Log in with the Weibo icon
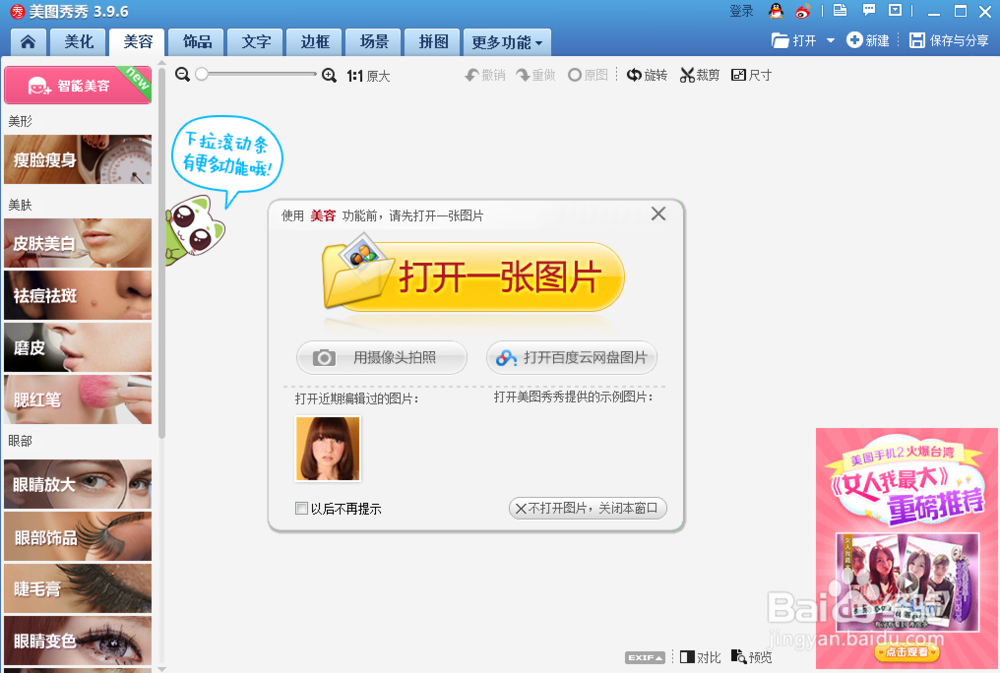The image size is (1000, 673). coord(802,11)
